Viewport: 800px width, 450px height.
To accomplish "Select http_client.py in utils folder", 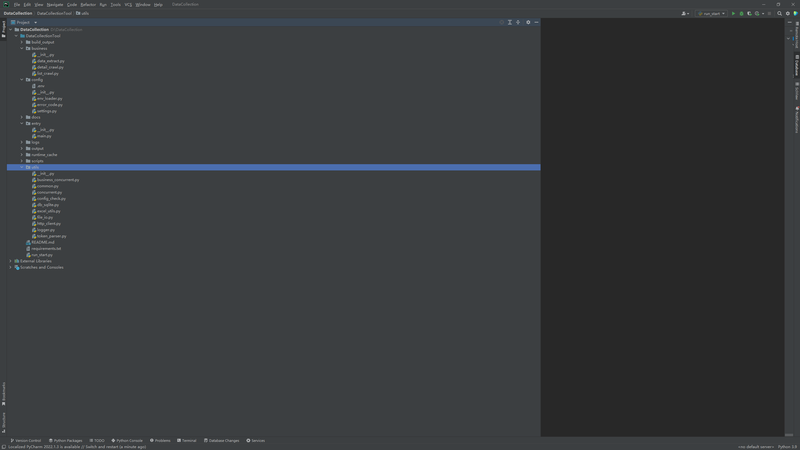I will [x=48, y=223].
